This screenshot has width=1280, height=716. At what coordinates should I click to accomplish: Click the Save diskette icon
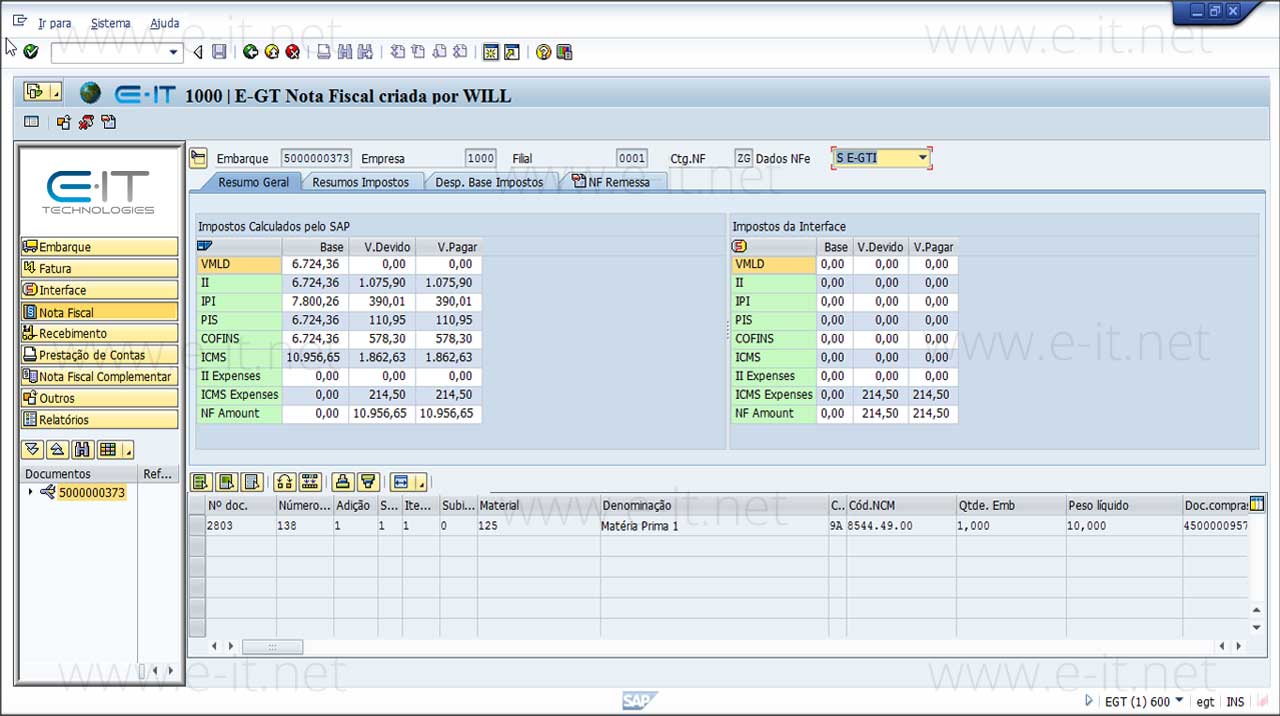[x=219, y=52]
